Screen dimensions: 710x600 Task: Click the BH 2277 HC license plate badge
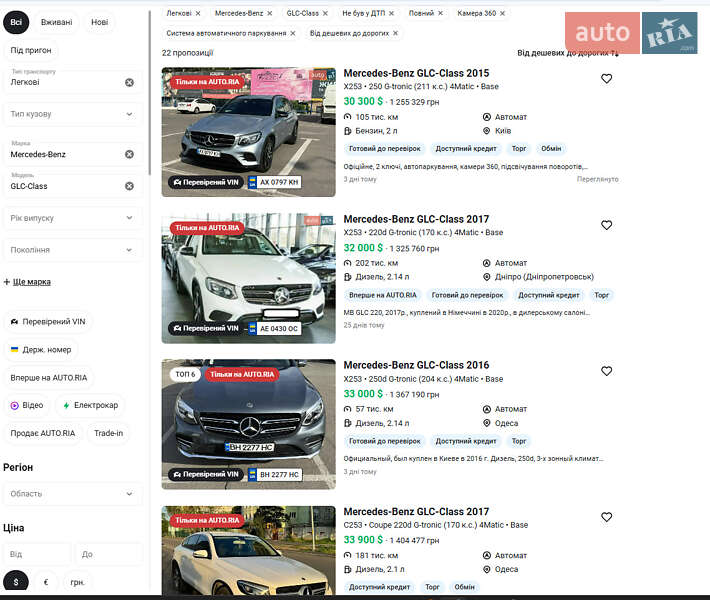275,475
